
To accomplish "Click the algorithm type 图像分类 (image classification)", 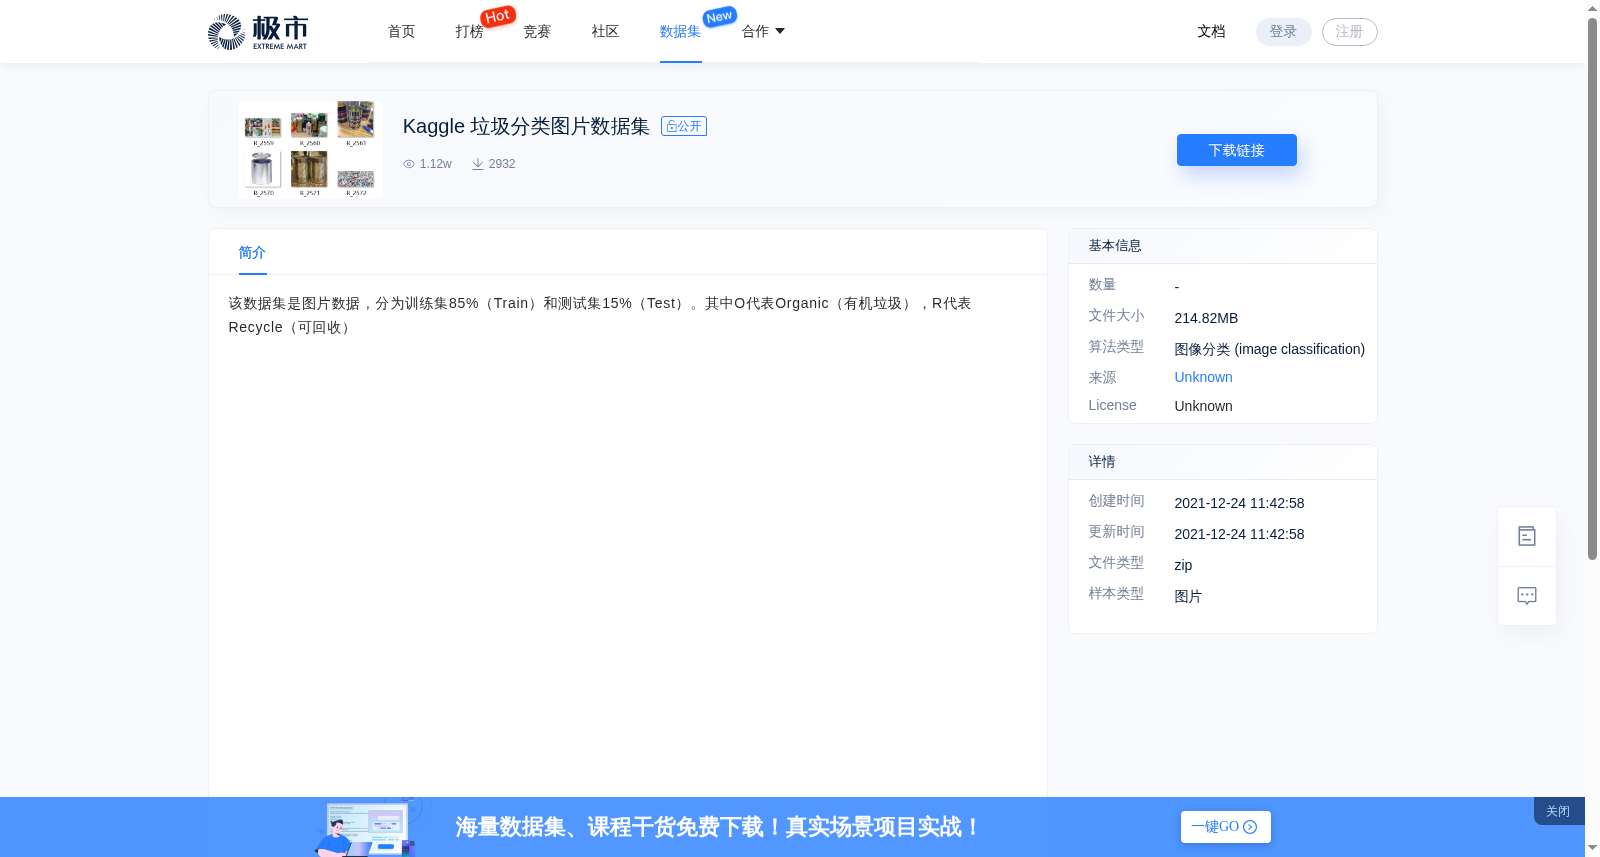I will (x=1269, y=349).
